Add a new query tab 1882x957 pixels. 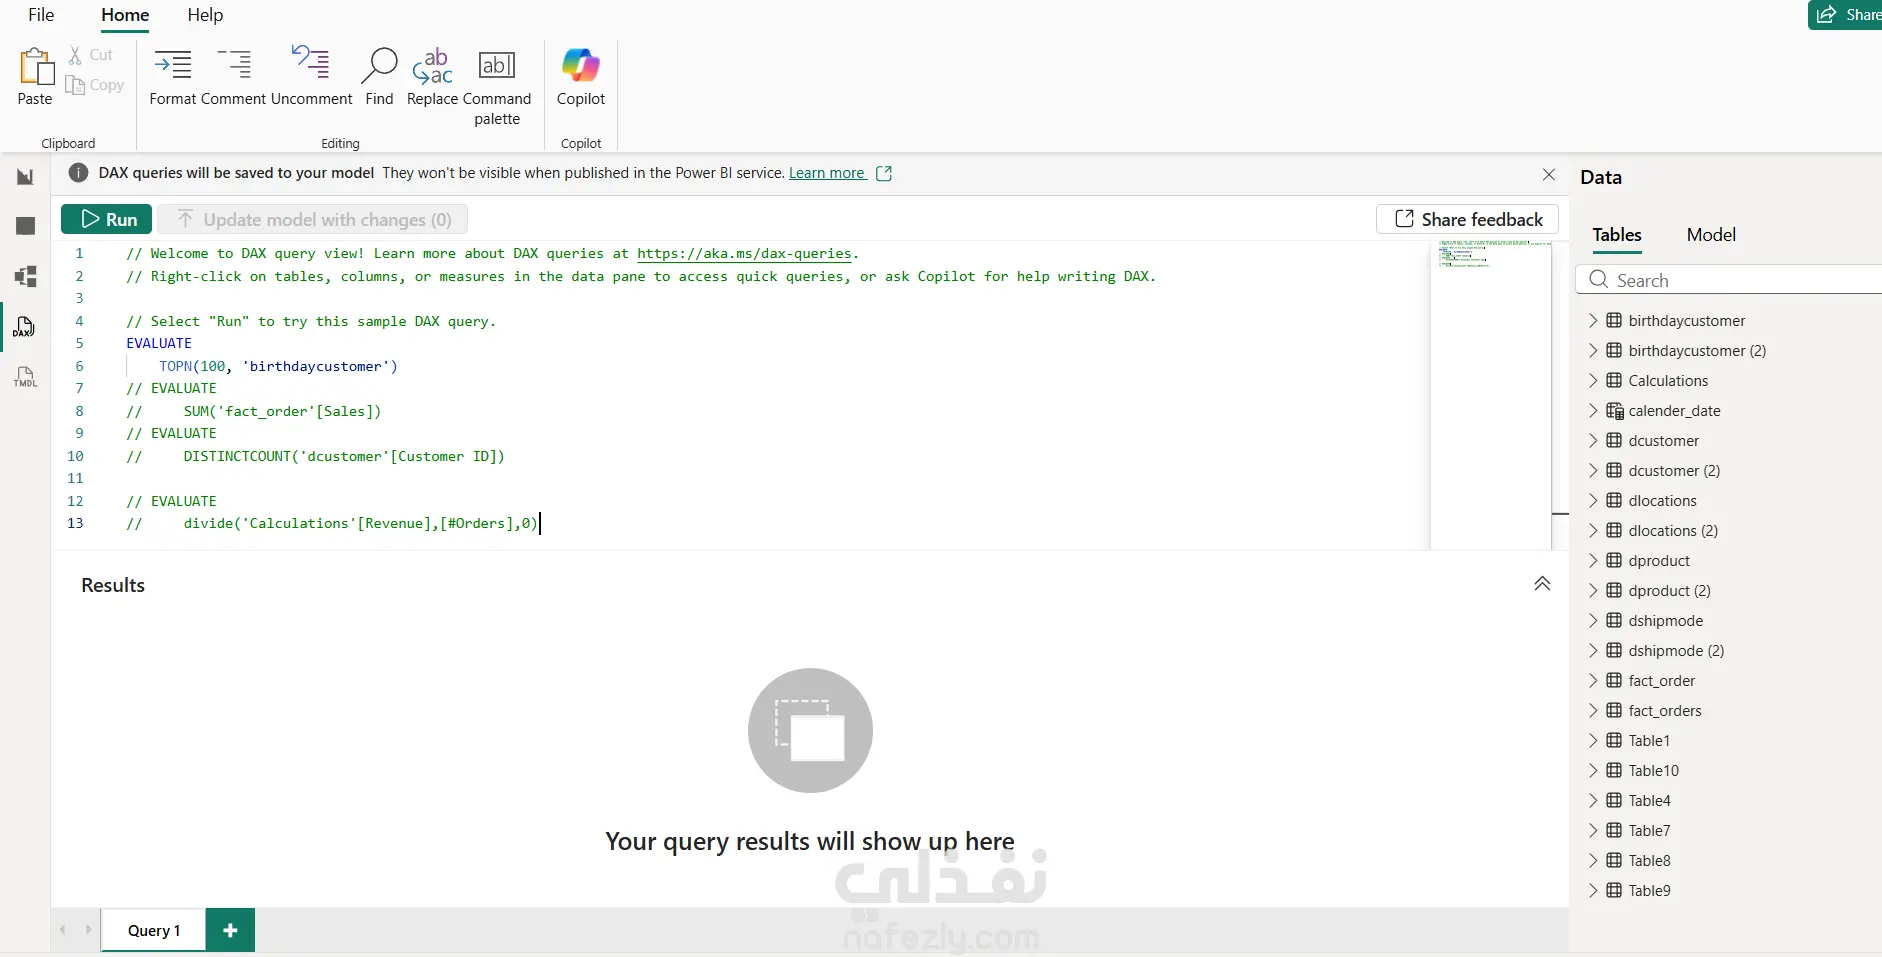pos(230,930)
